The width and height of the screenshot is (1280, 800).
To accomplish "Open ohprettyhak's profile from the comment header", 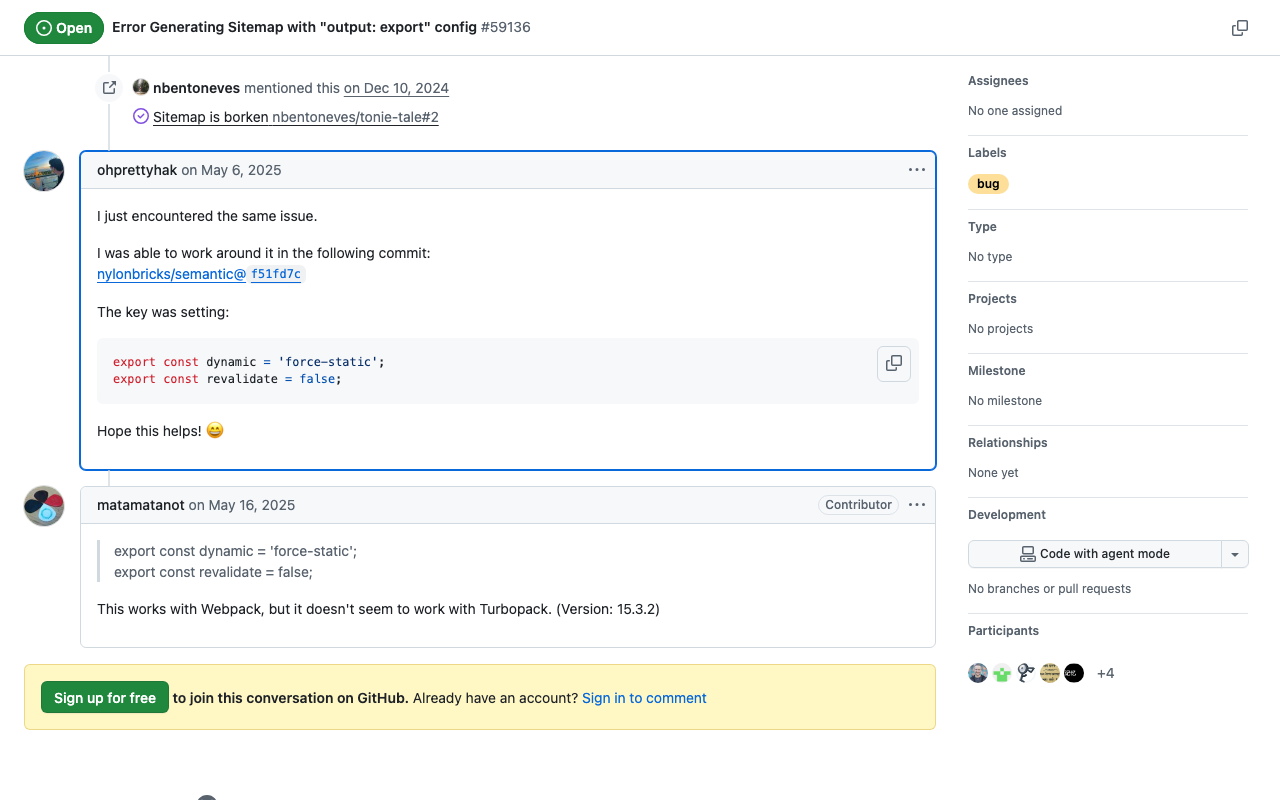I will click(137, 169).
